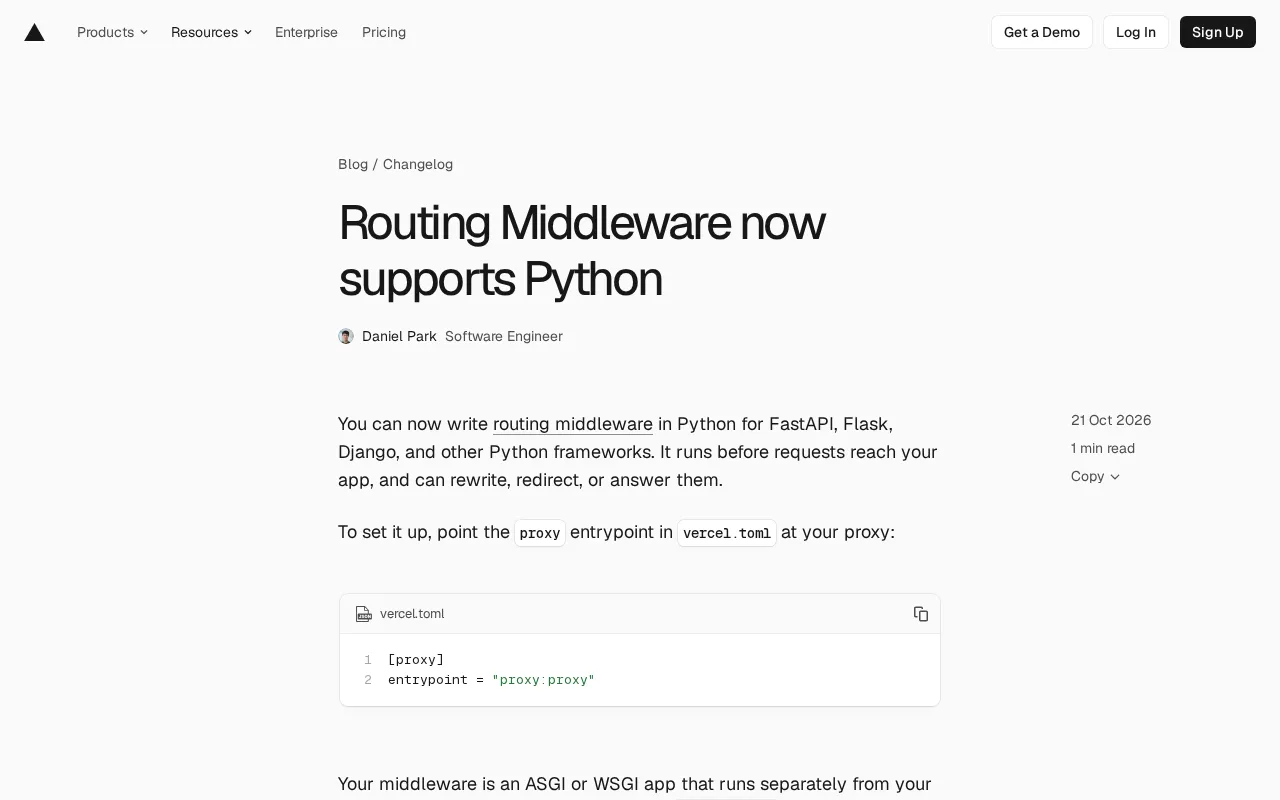
Task: Expand the Resources dropdown menu
Action: tap(211, 32)
